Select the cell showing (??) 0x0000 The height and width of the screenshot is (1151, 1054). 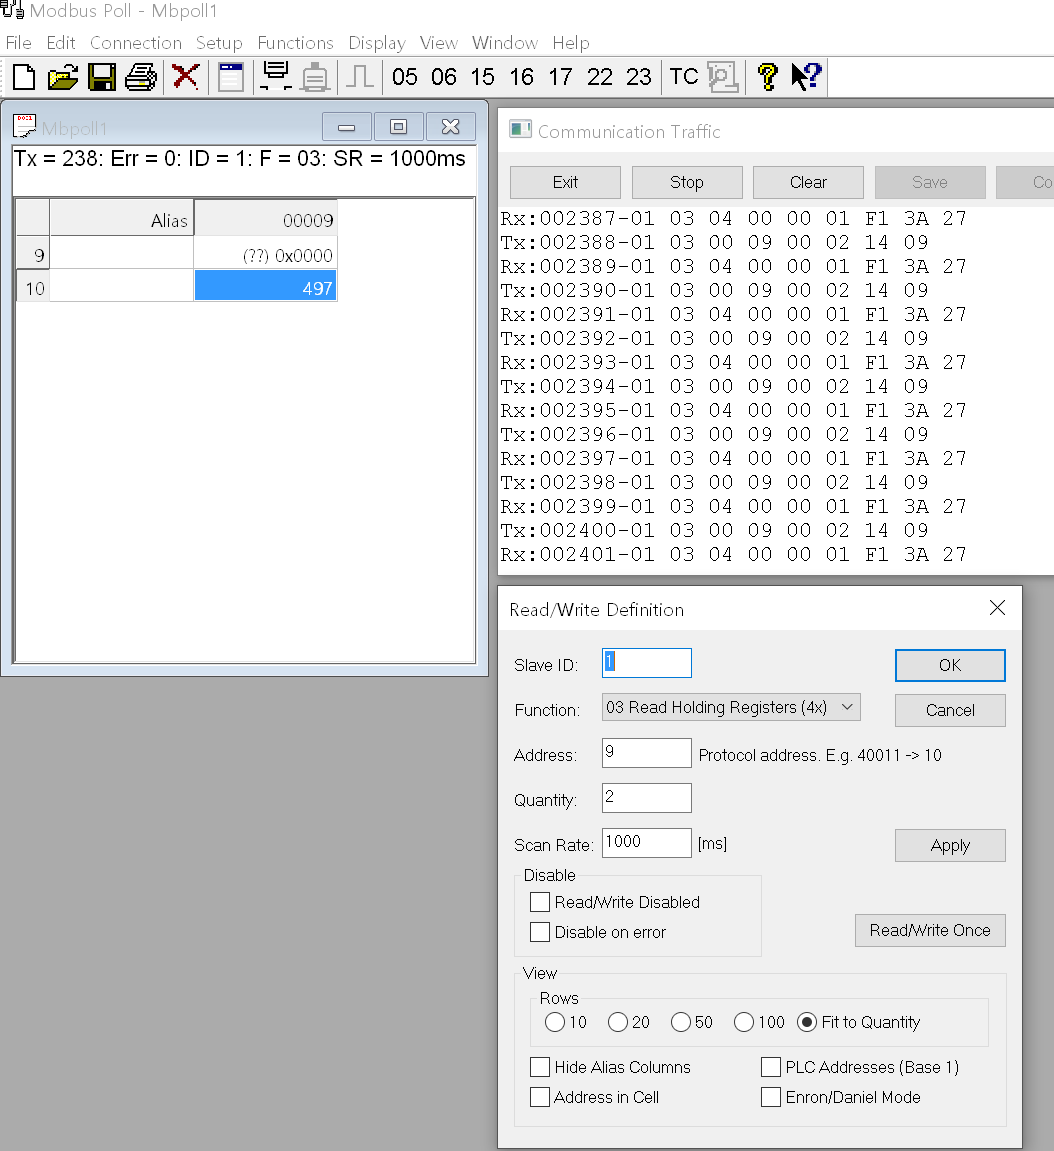[266, 253]
